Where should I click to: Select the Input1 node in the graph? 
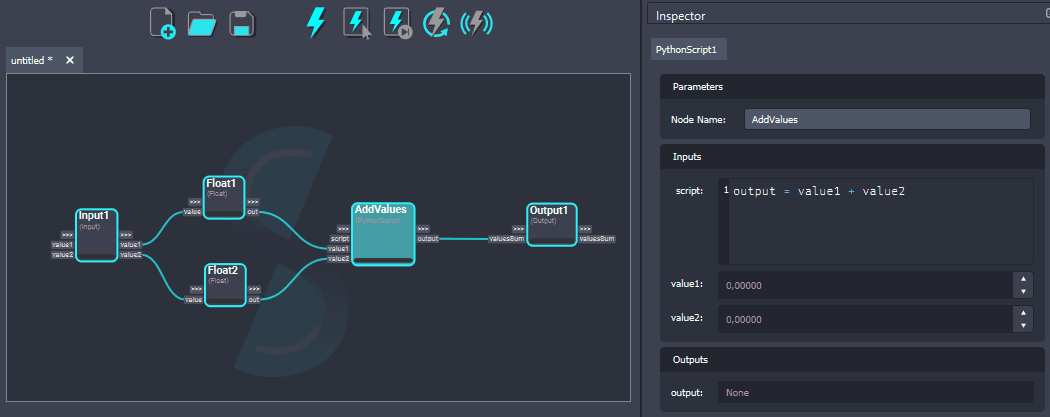(x=97, y=236)
